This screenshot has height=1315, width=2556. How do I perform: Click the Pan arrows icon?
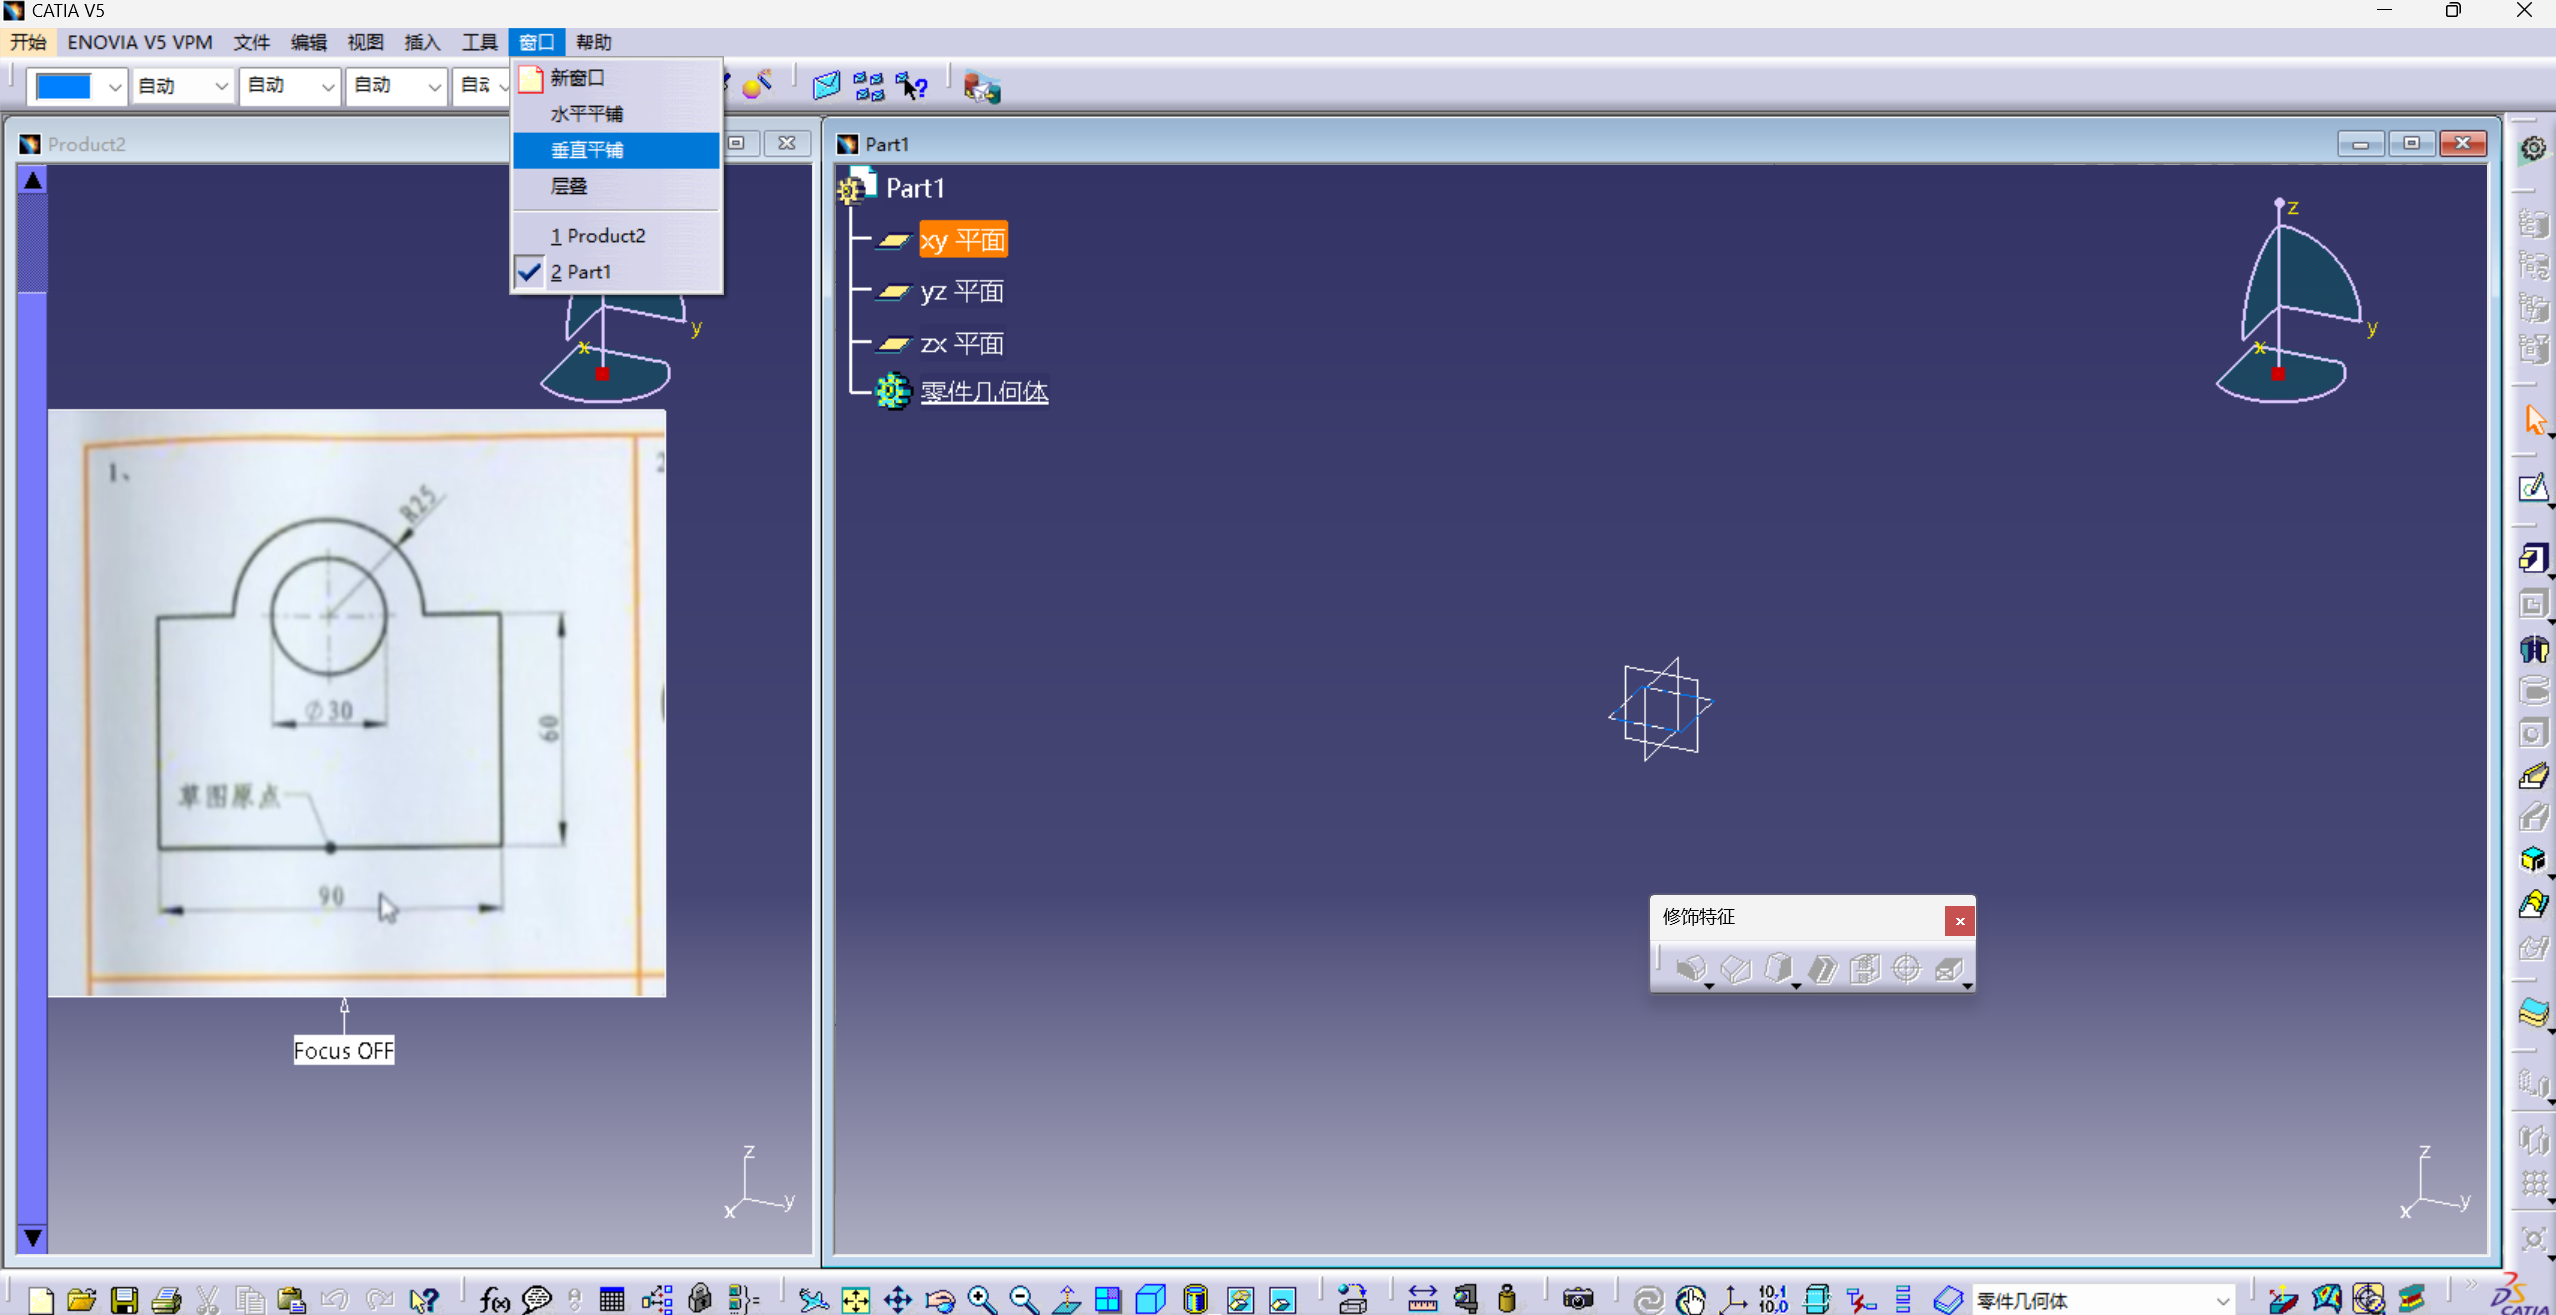[897, 1298]
